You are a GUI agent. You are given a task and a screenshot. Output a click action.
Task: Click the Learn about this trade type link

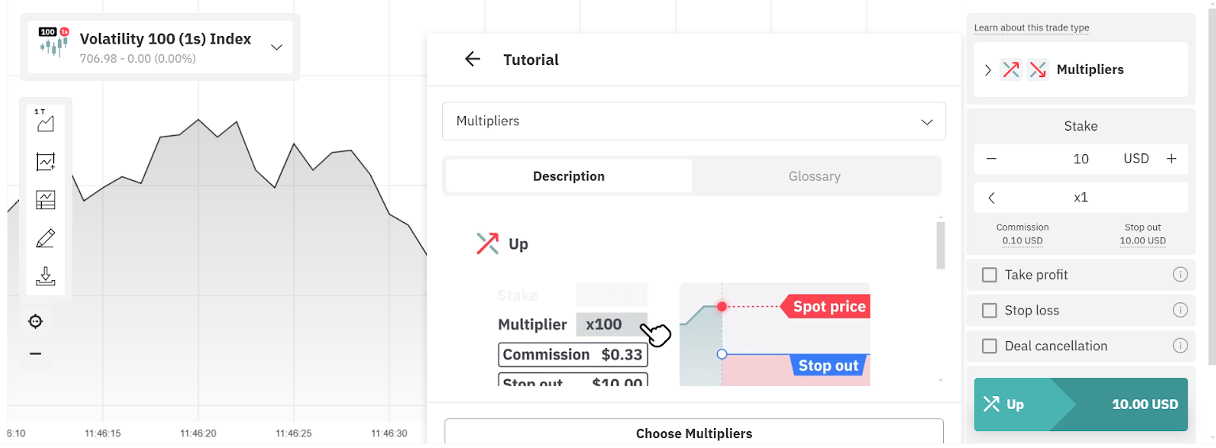(x=1031, y=27)
